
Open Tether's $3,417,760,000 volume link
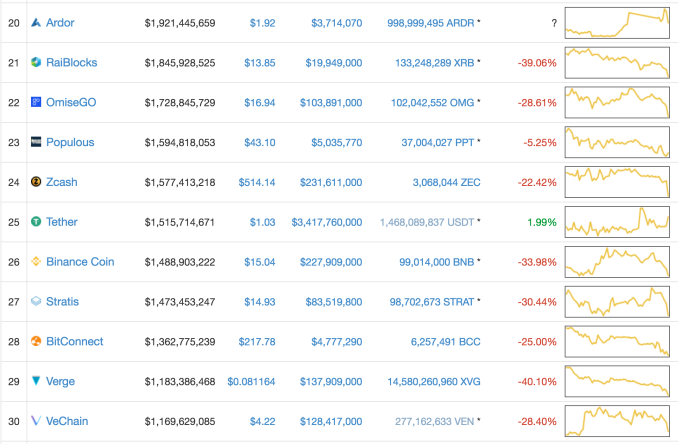click(x=326, y=222)
